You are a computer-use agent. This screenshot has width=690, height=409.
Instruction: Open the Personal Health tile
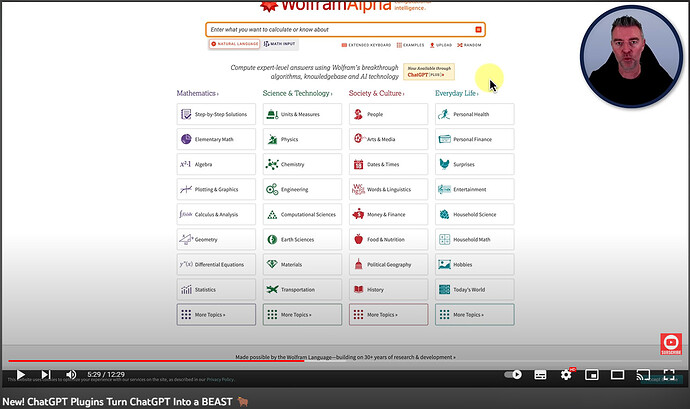(x=475, y=114)
